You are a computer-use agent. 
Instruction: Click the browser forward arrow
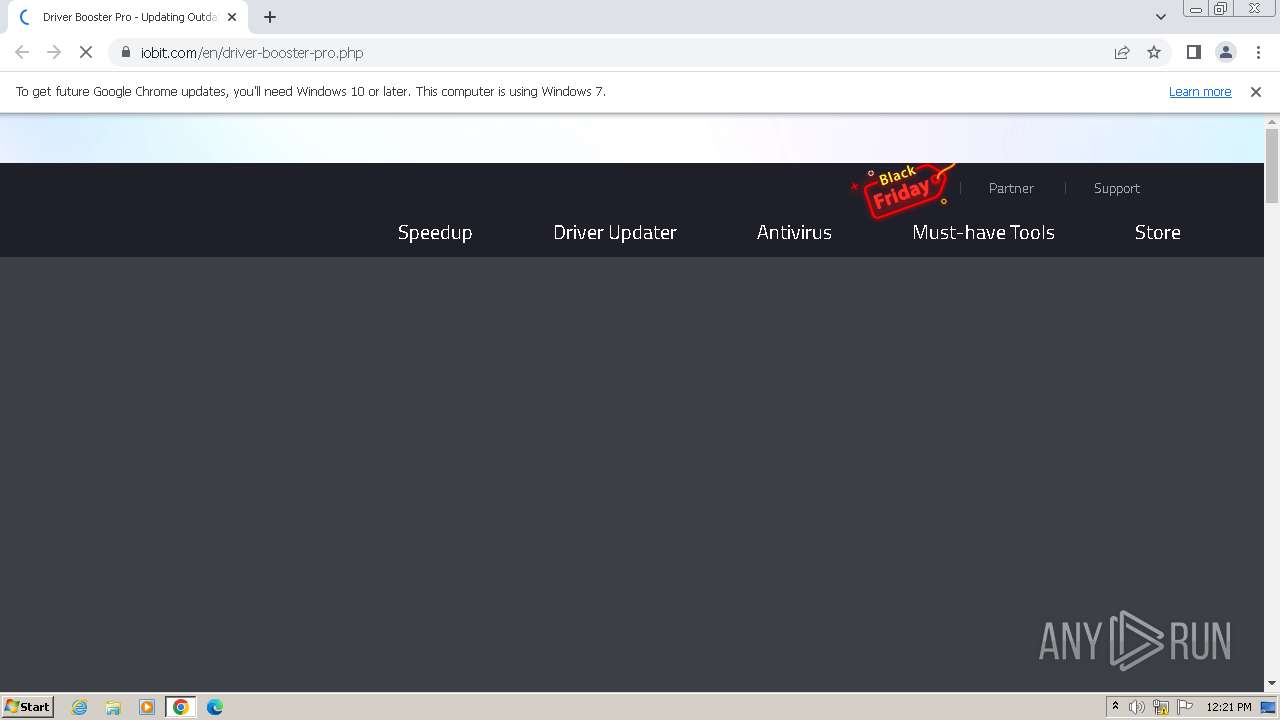click(x=54, y=52)
